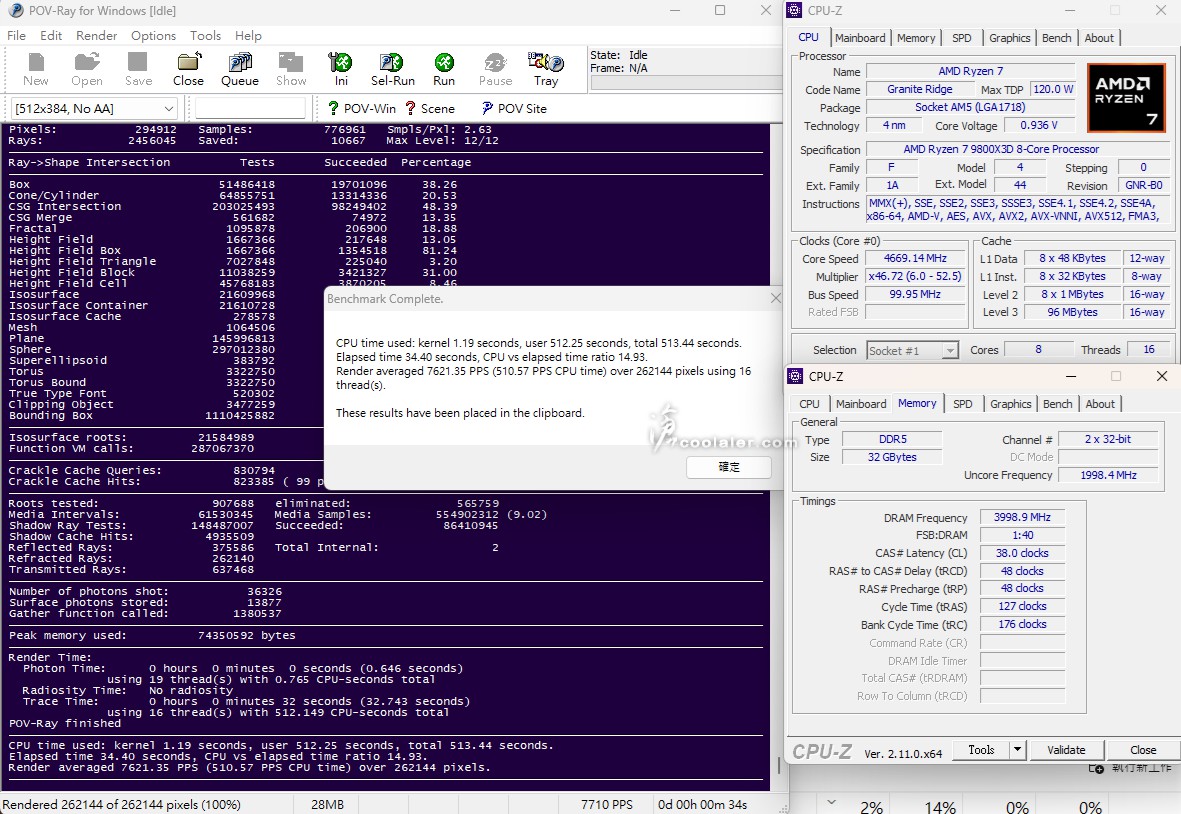Open the Socket #1 selection dropdown

[911, 350]
